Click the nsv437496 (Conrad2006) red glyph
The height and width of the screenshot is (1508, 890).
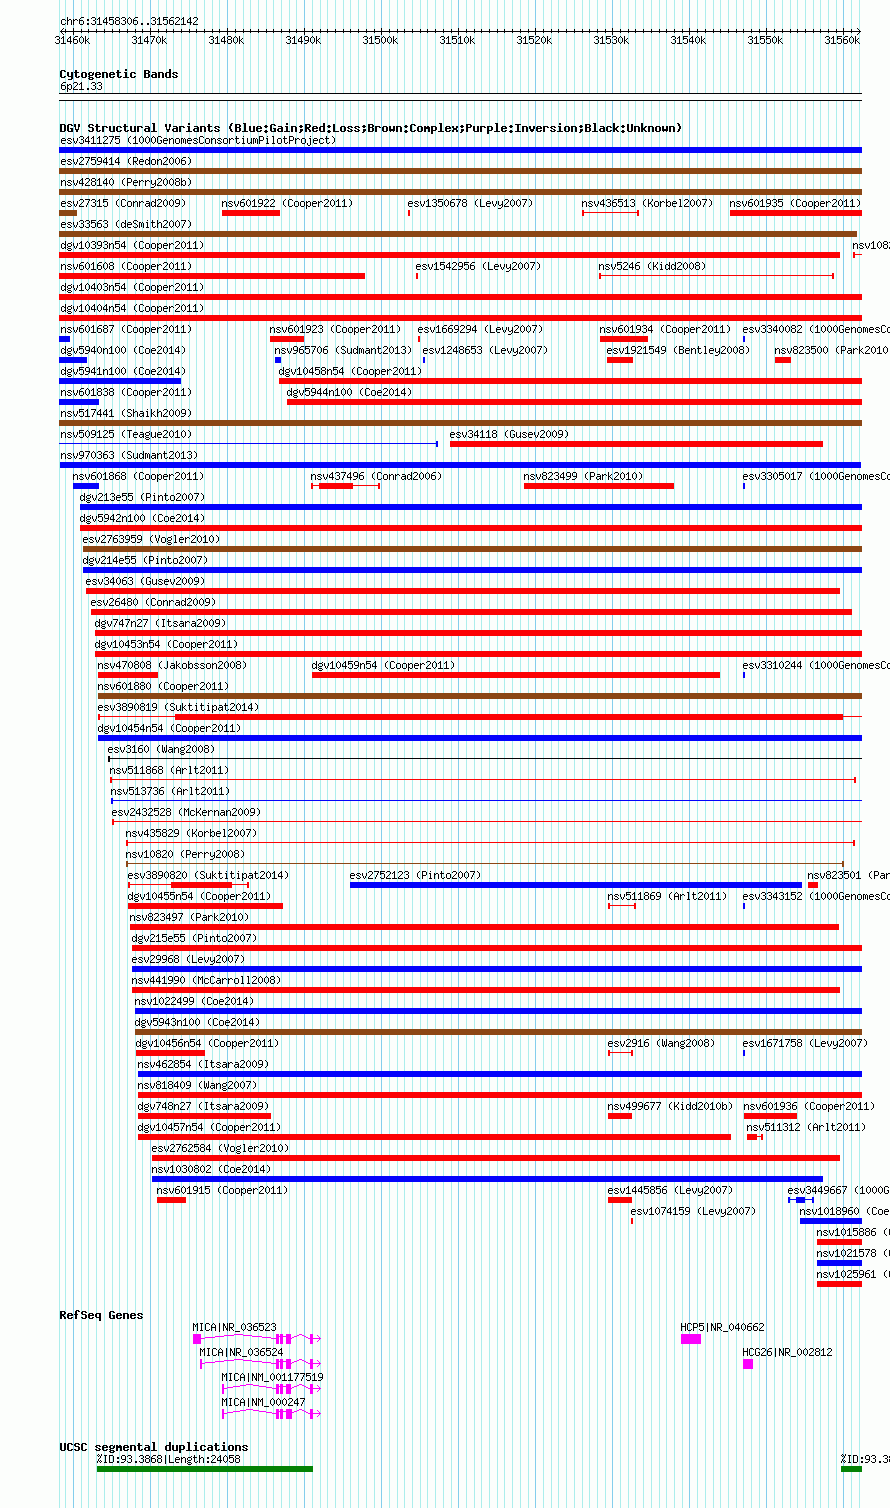345,486
